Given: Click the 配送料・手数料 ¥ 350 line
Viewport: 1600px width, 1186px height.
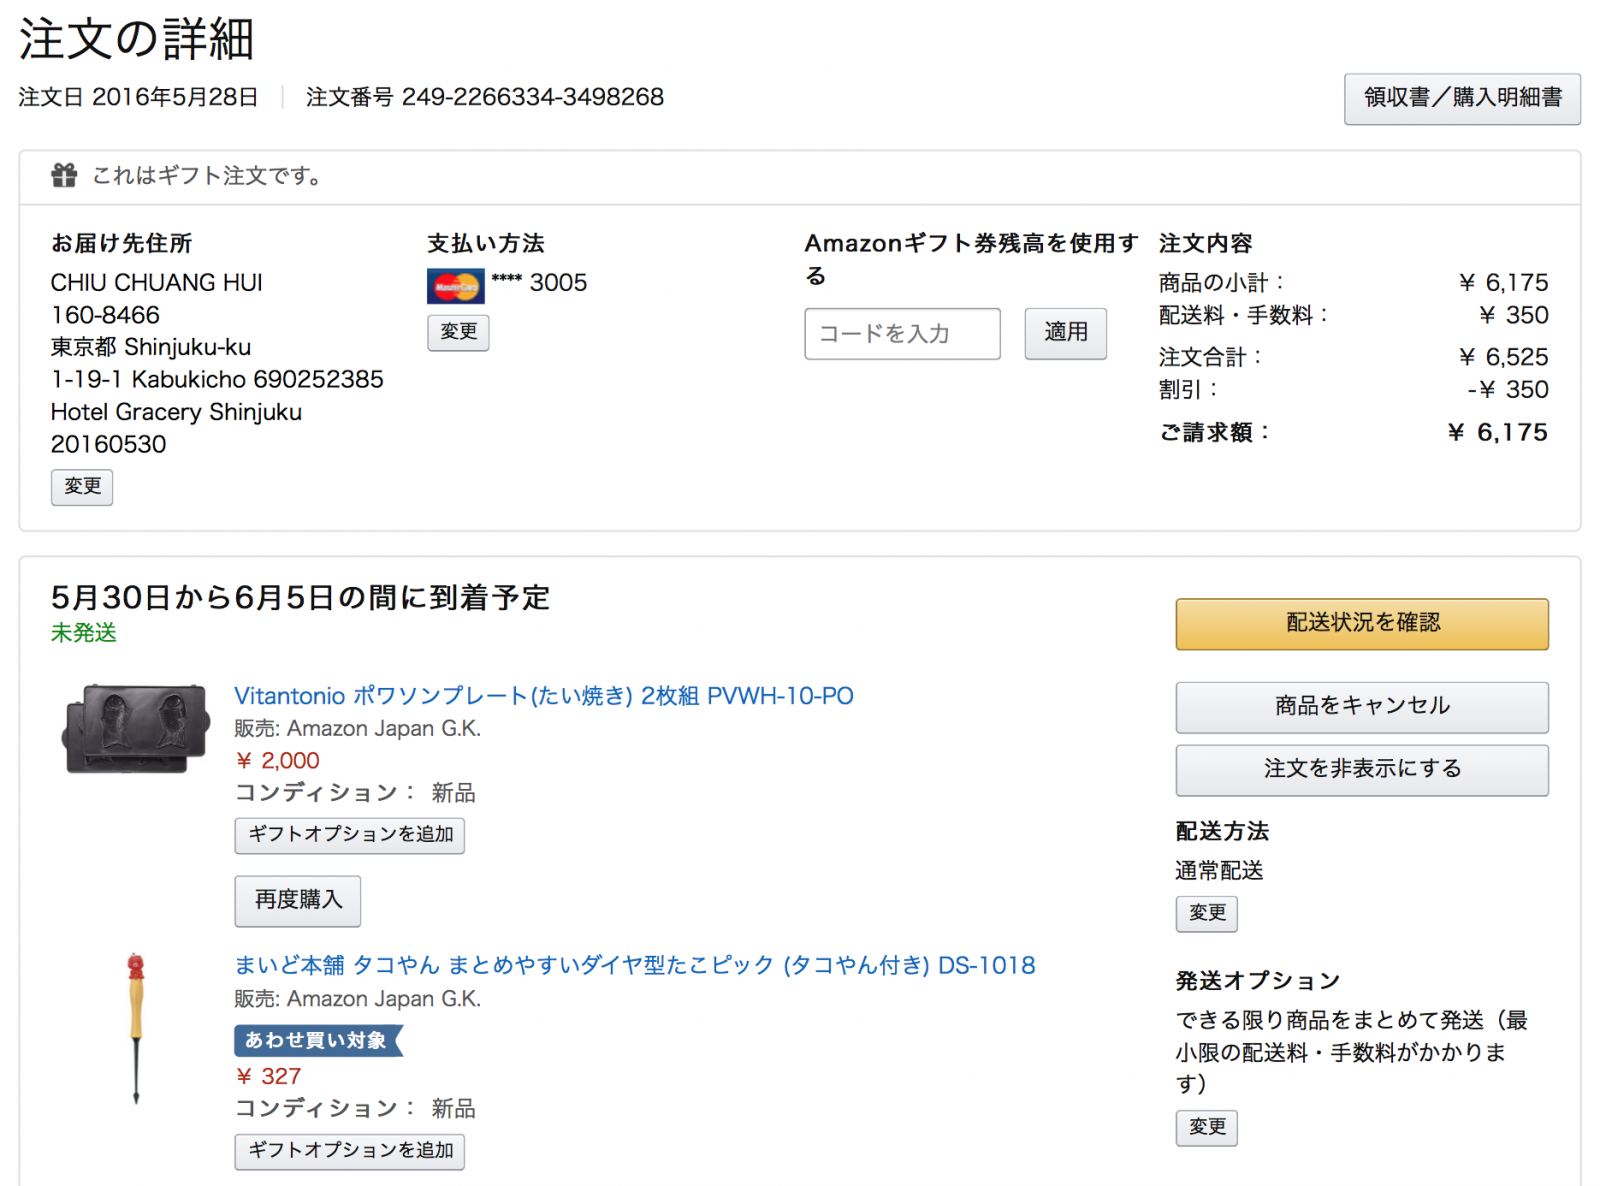Looking at the screenshot, I should click(x=1353, y=316).
